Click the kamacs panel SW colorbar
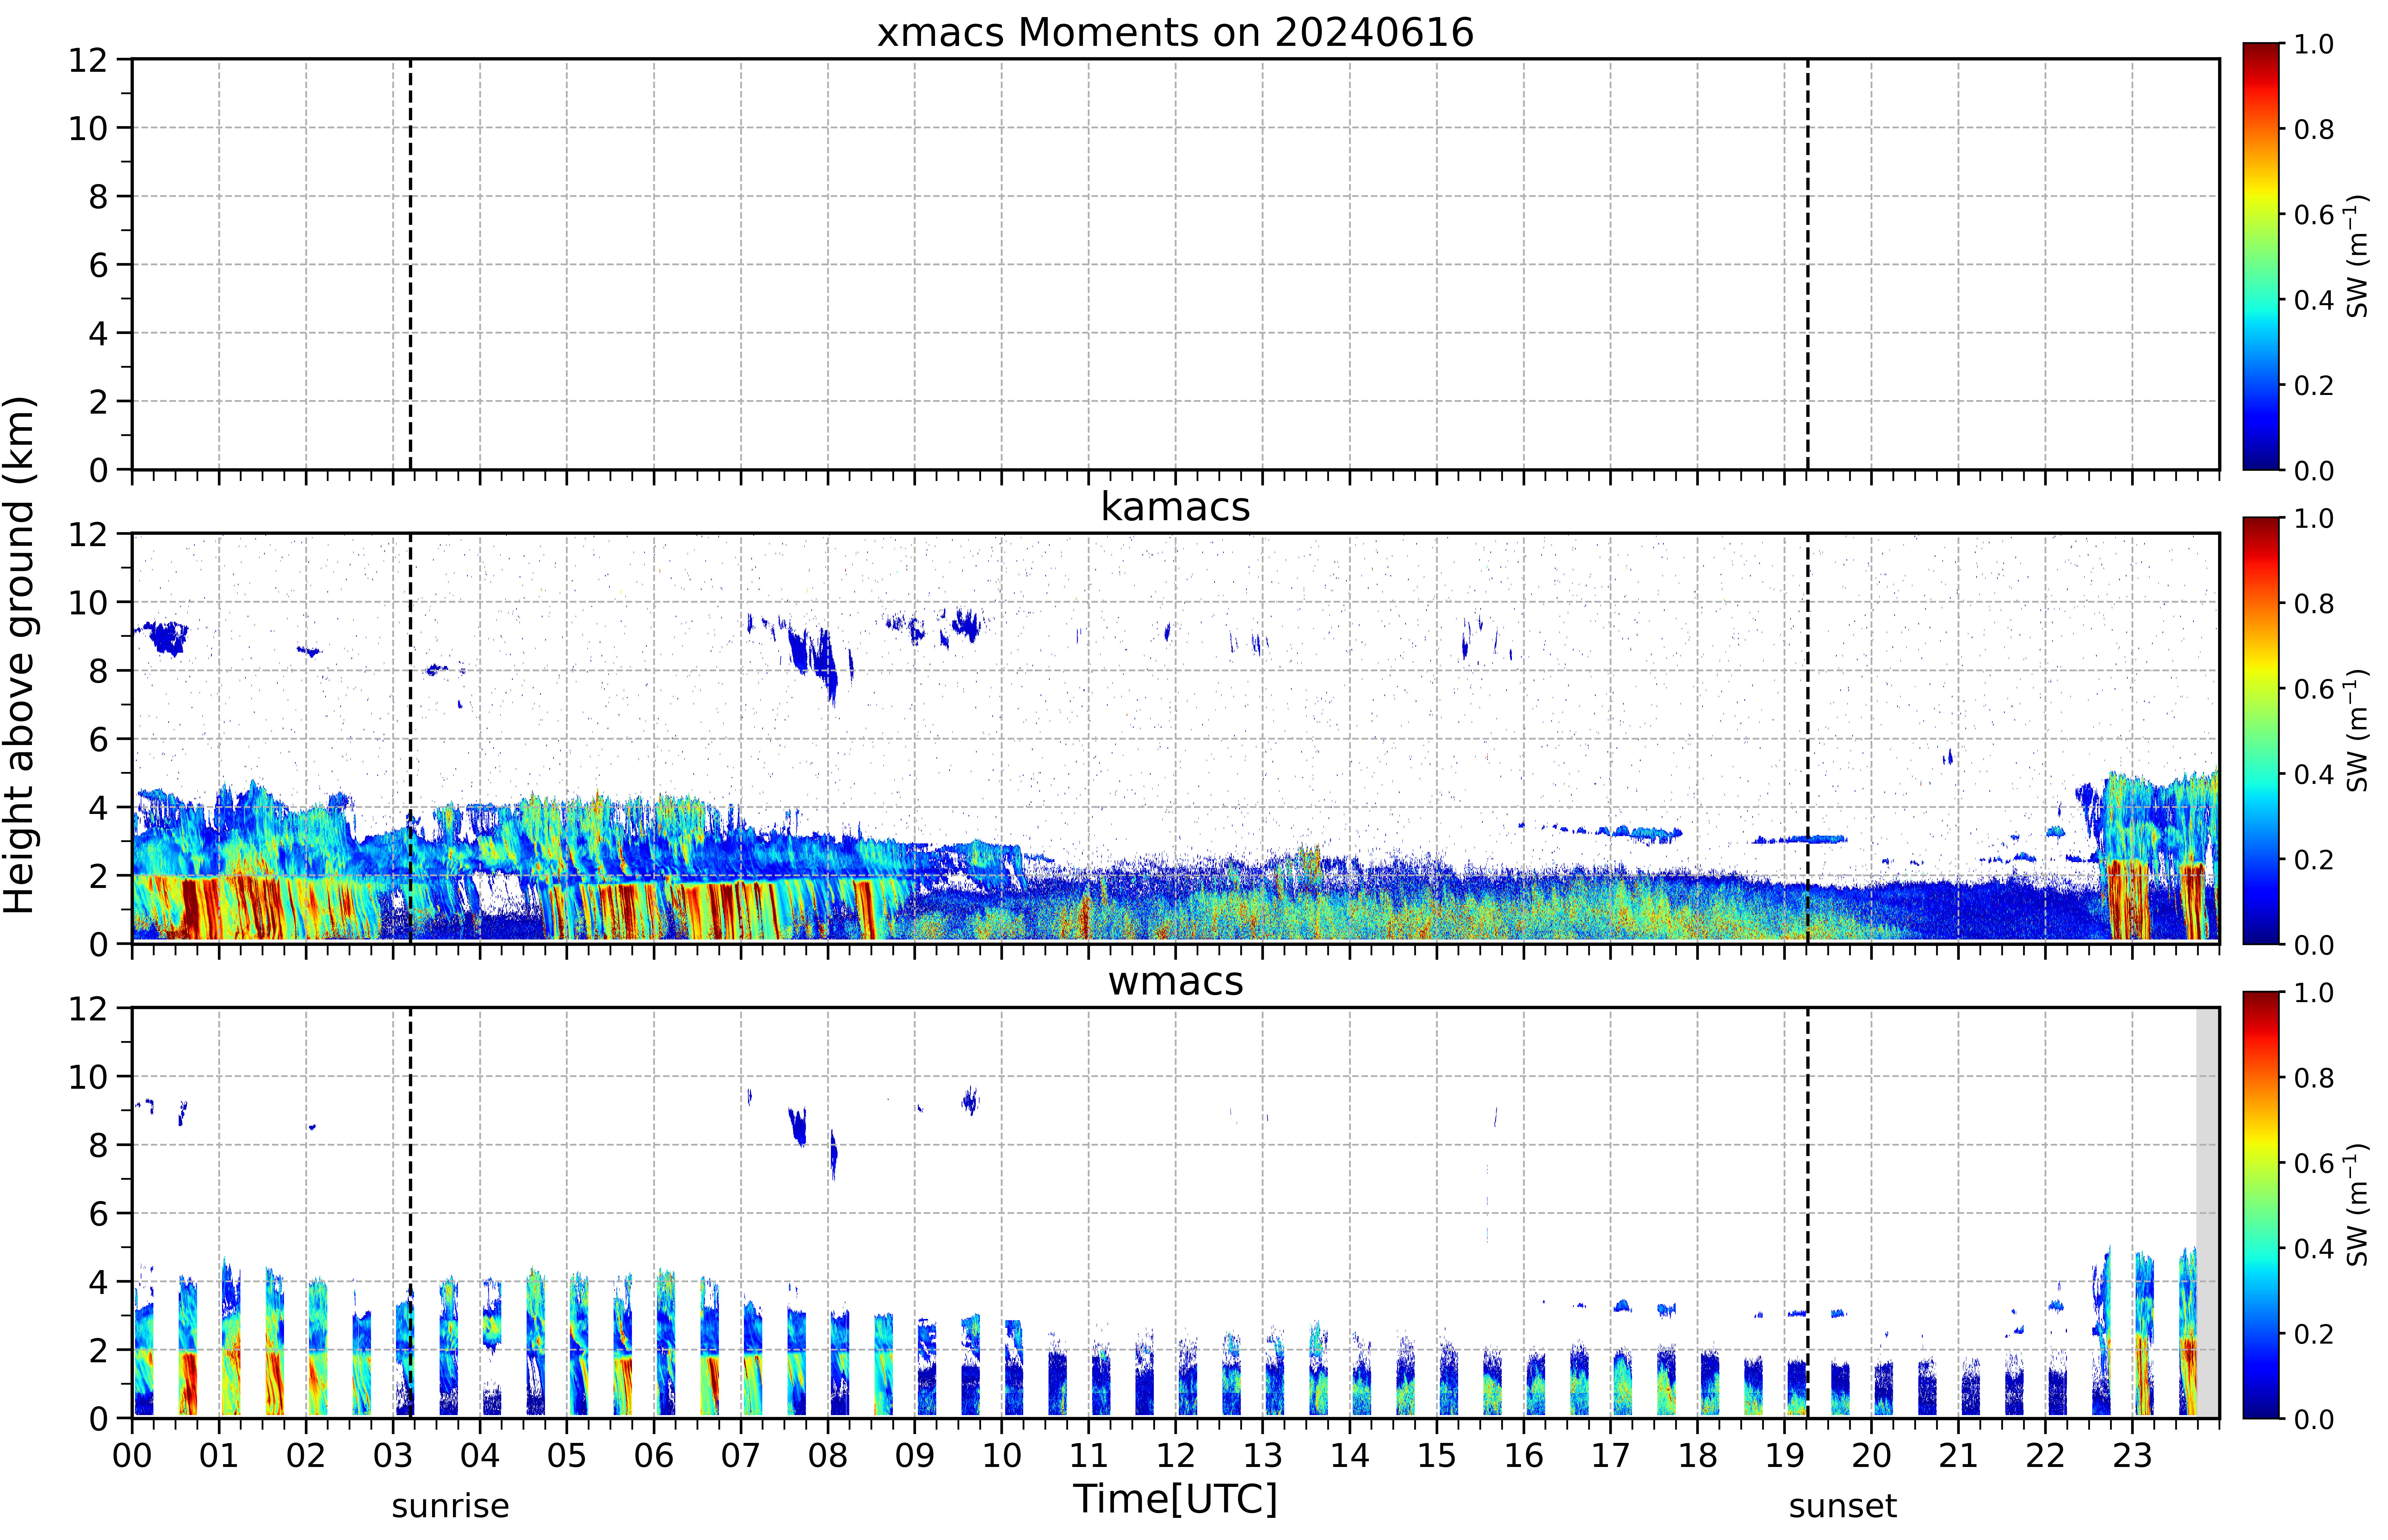Viewport: 2388px width, 1540px height. pyautogui.click(x=2261, y=730)
